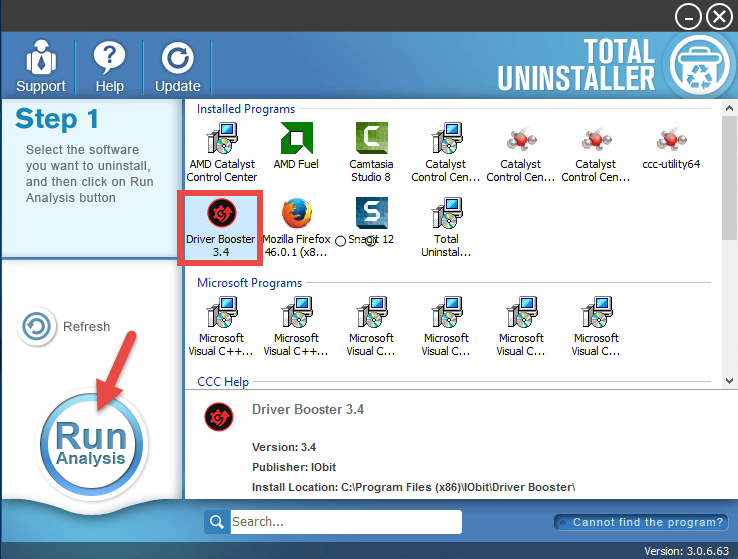Open the Help section
This screenshot has width=738, height=559.
109,66
